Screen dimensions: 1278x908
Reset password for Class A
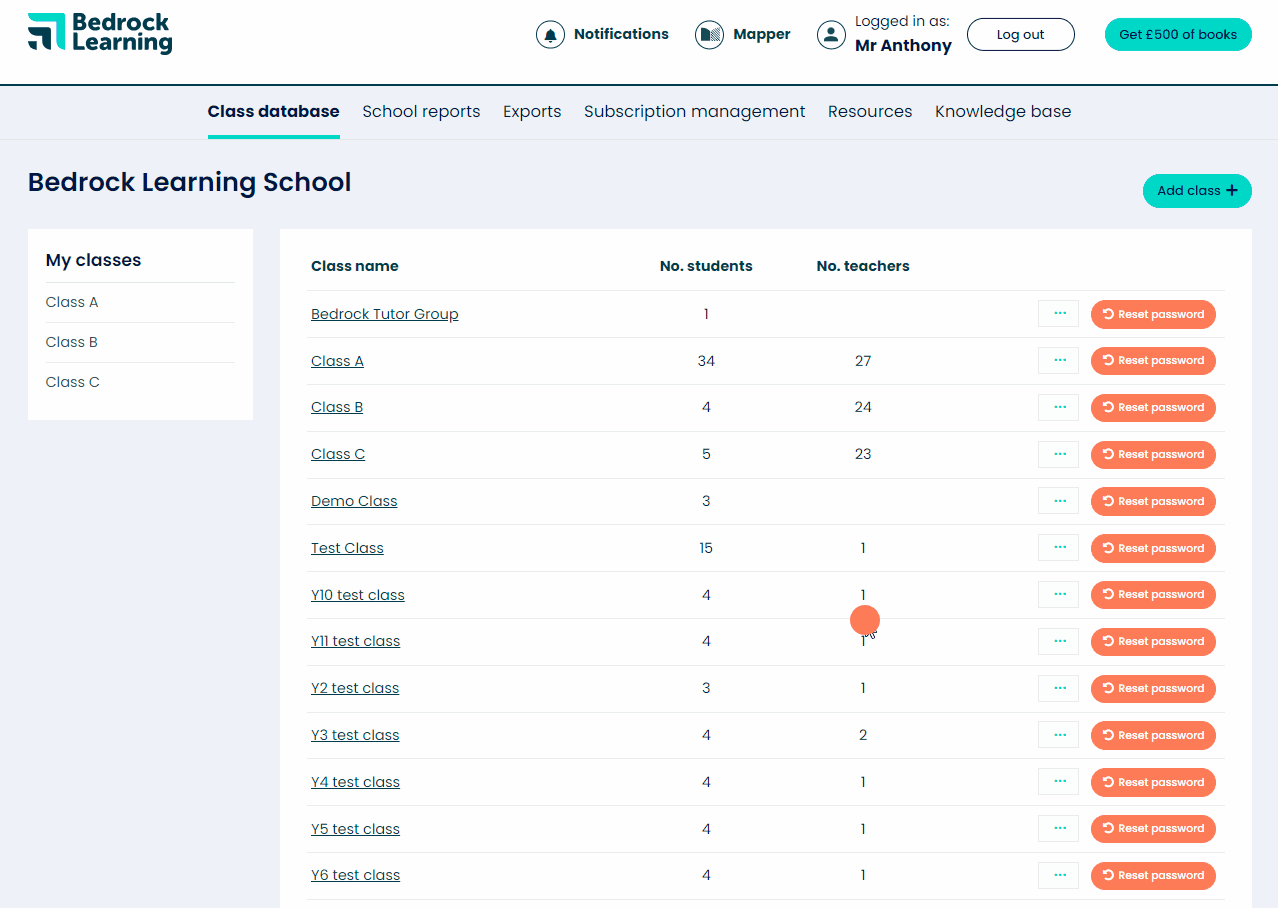point(1153,361)
